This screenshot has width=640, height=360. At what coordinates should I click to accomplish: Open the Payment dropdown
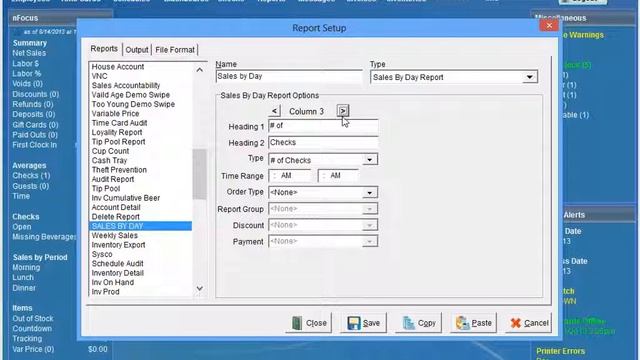tap(369, 242)
